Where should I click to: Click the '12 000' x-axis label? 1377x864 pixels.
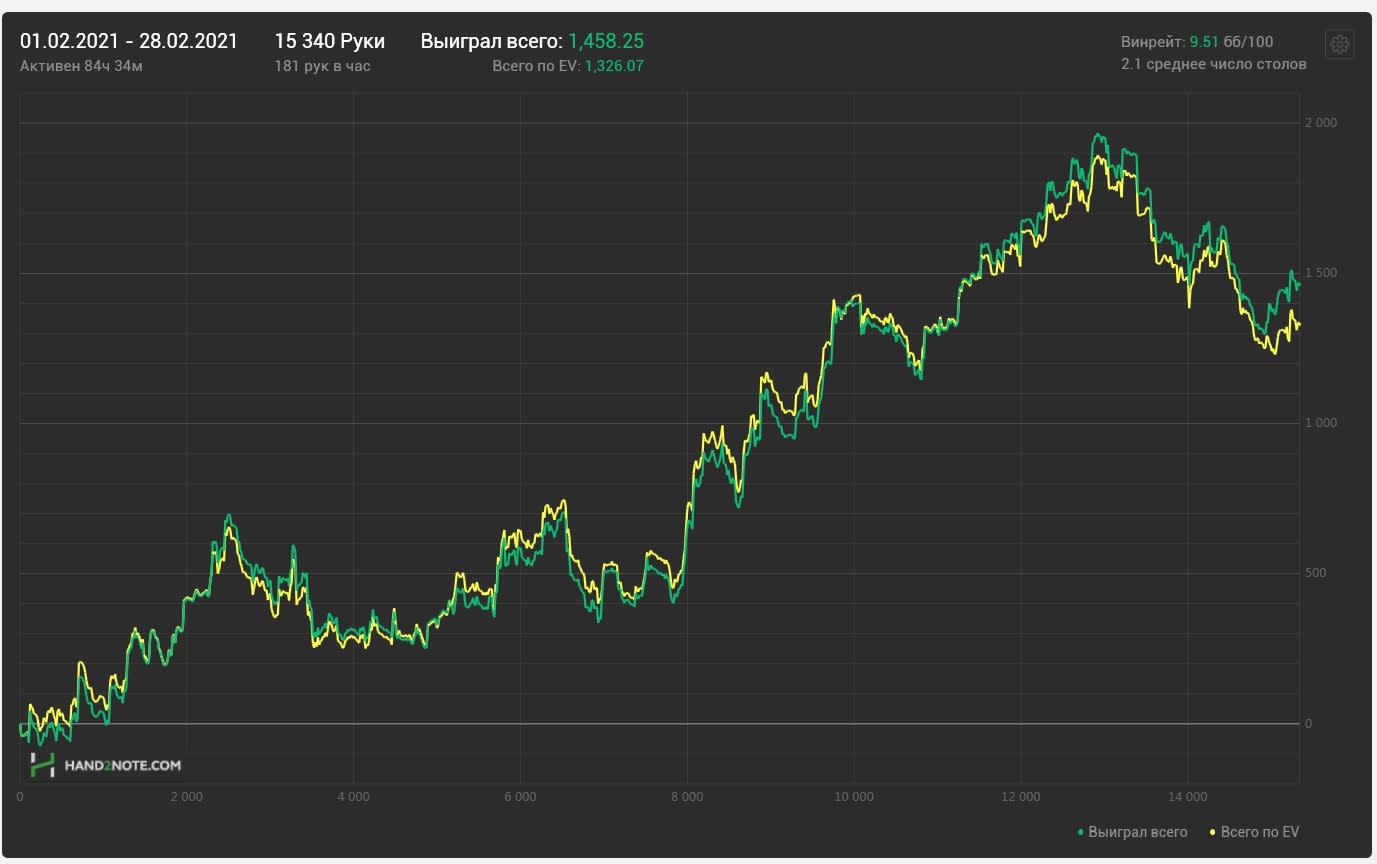(x=1020, y=797)
